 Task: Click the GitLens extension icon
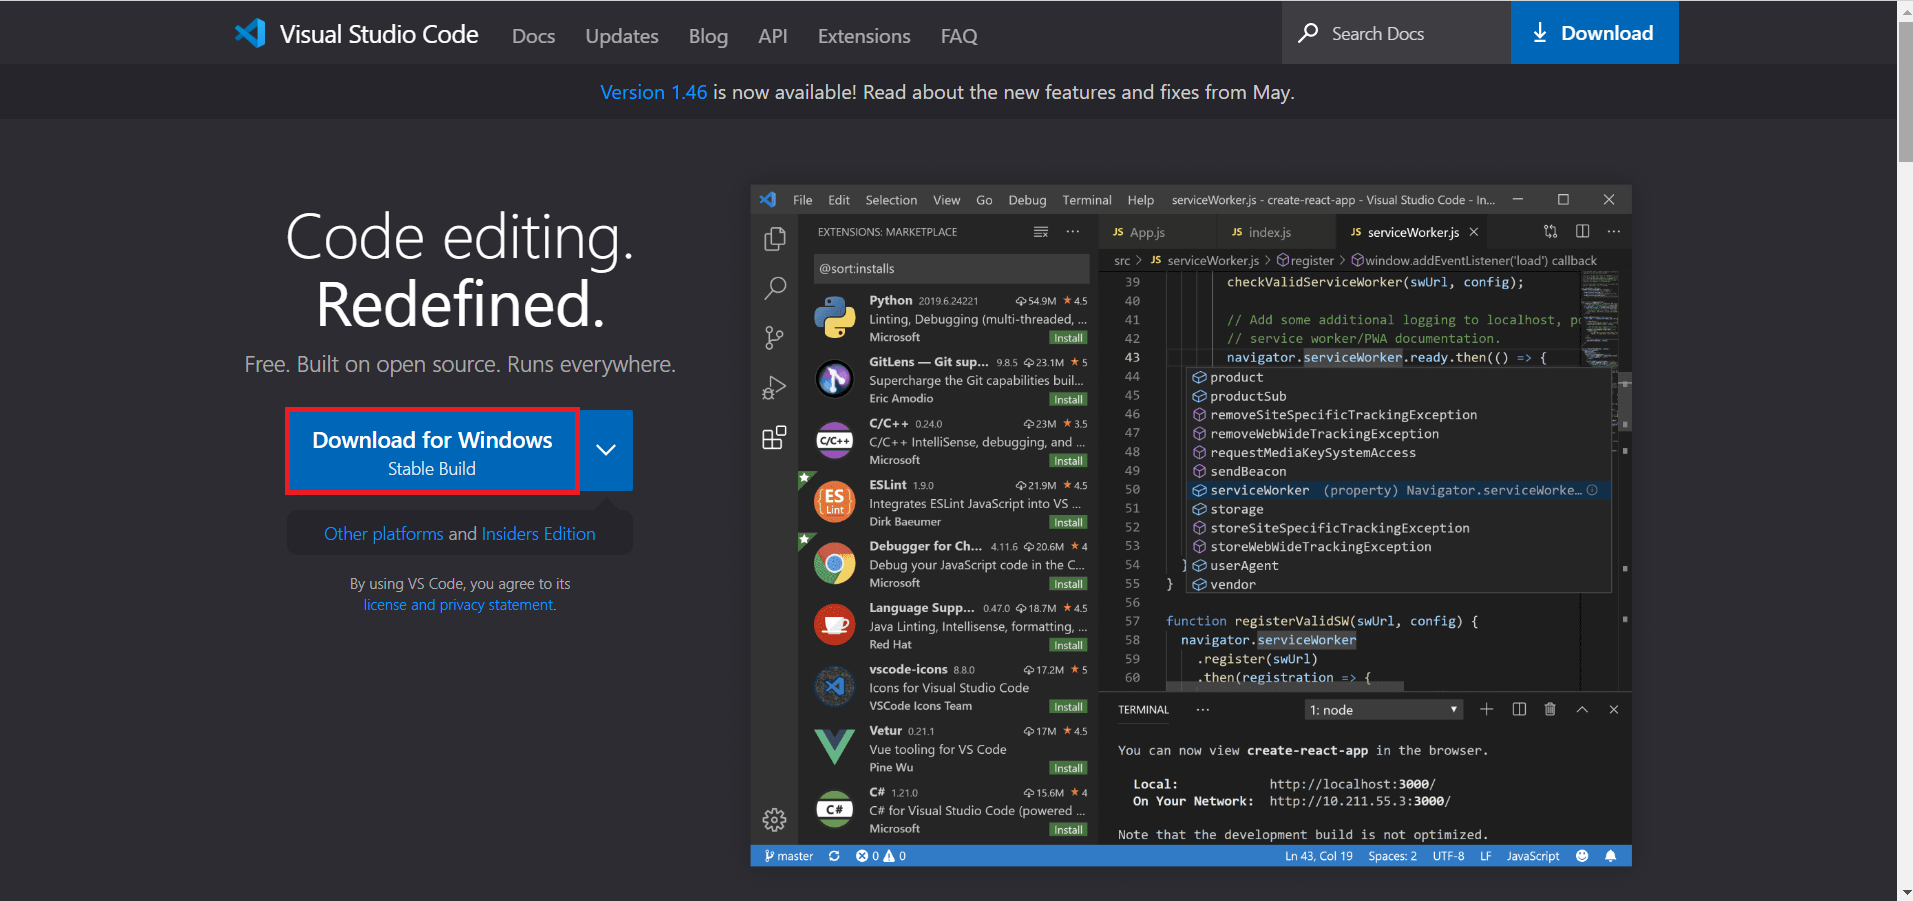pos(835,379)
